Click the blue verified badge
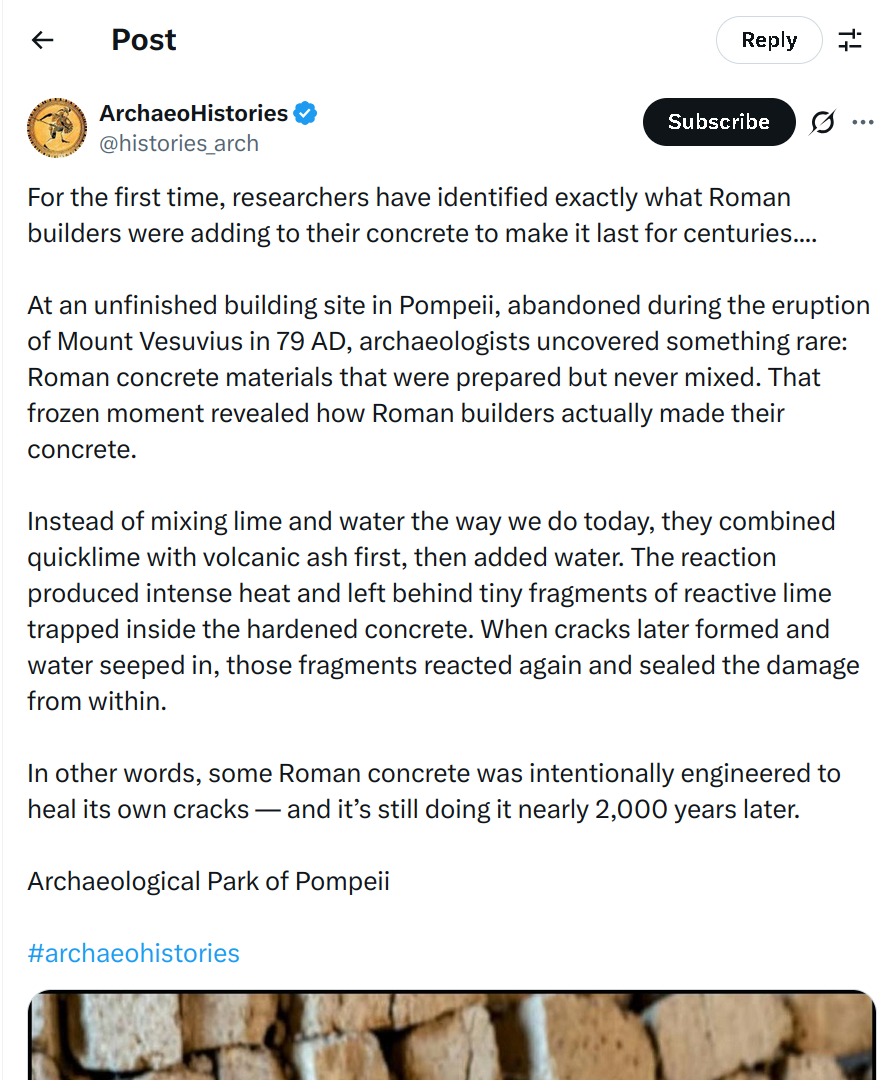Image resolution: width=896 pixels, height=1080 pixels. coord(305,113)
